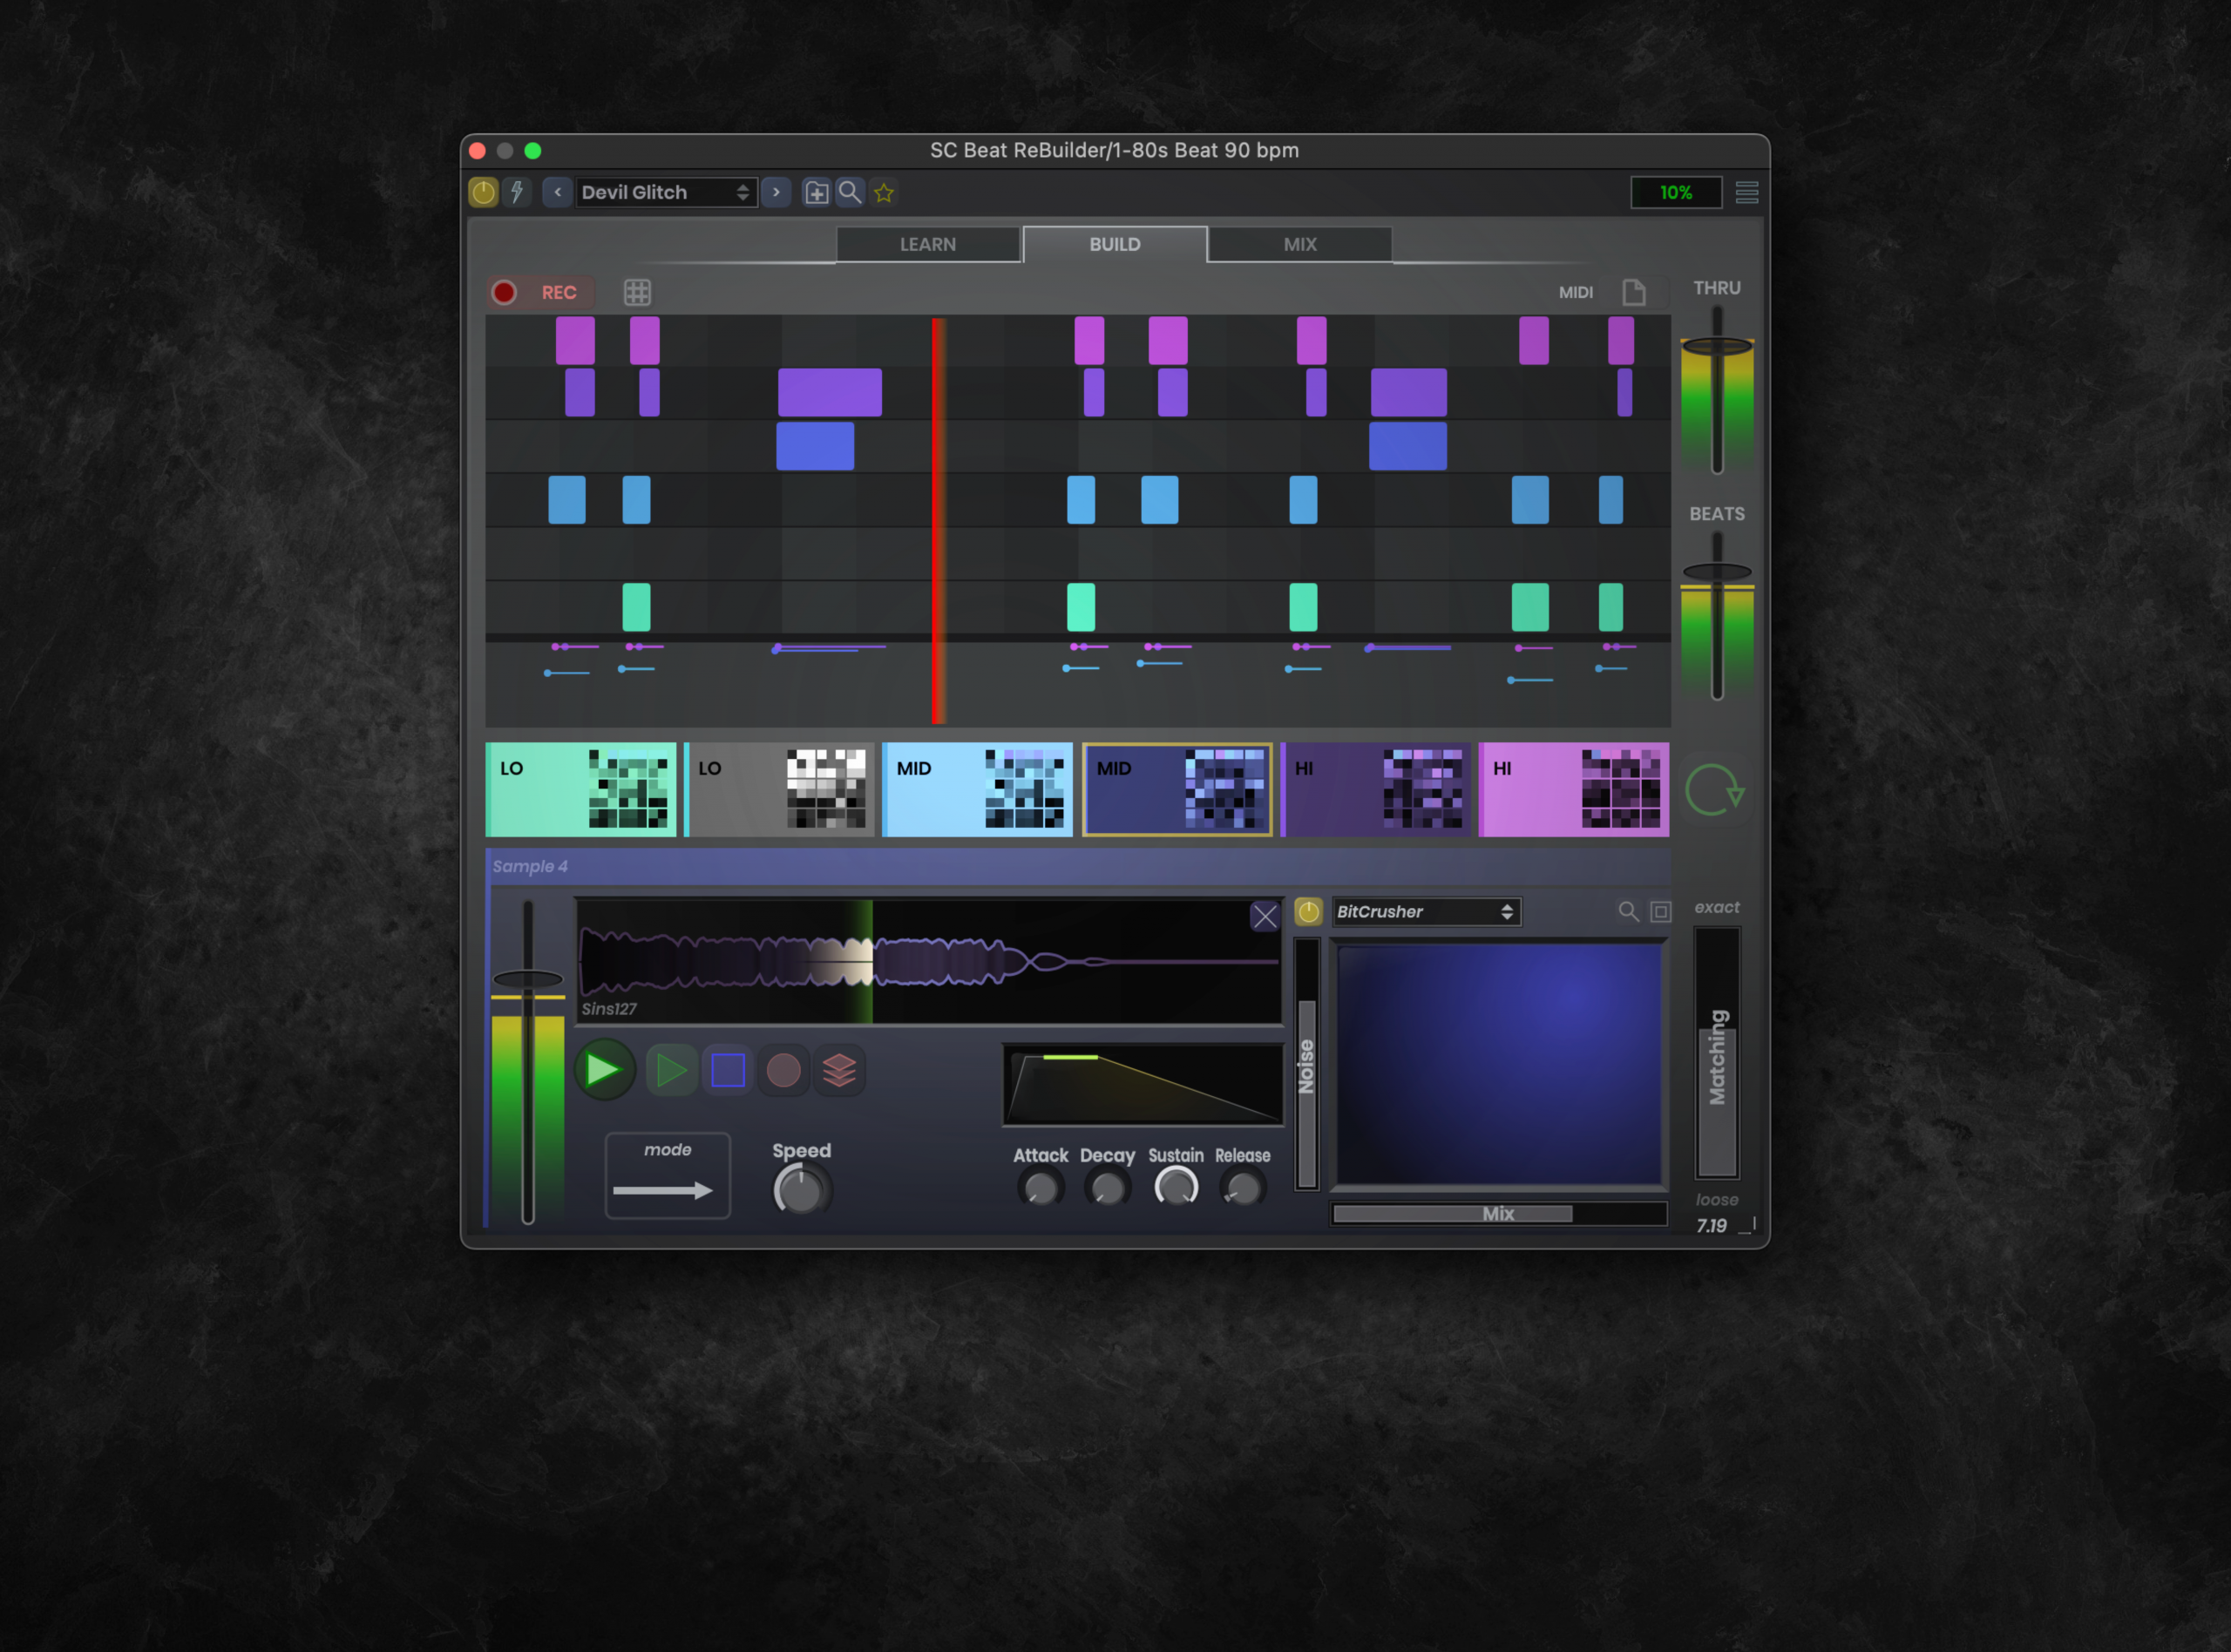Click the grid icon next to REC
The height and width of the screenshot is (1652, 2231).
[637, 292]
